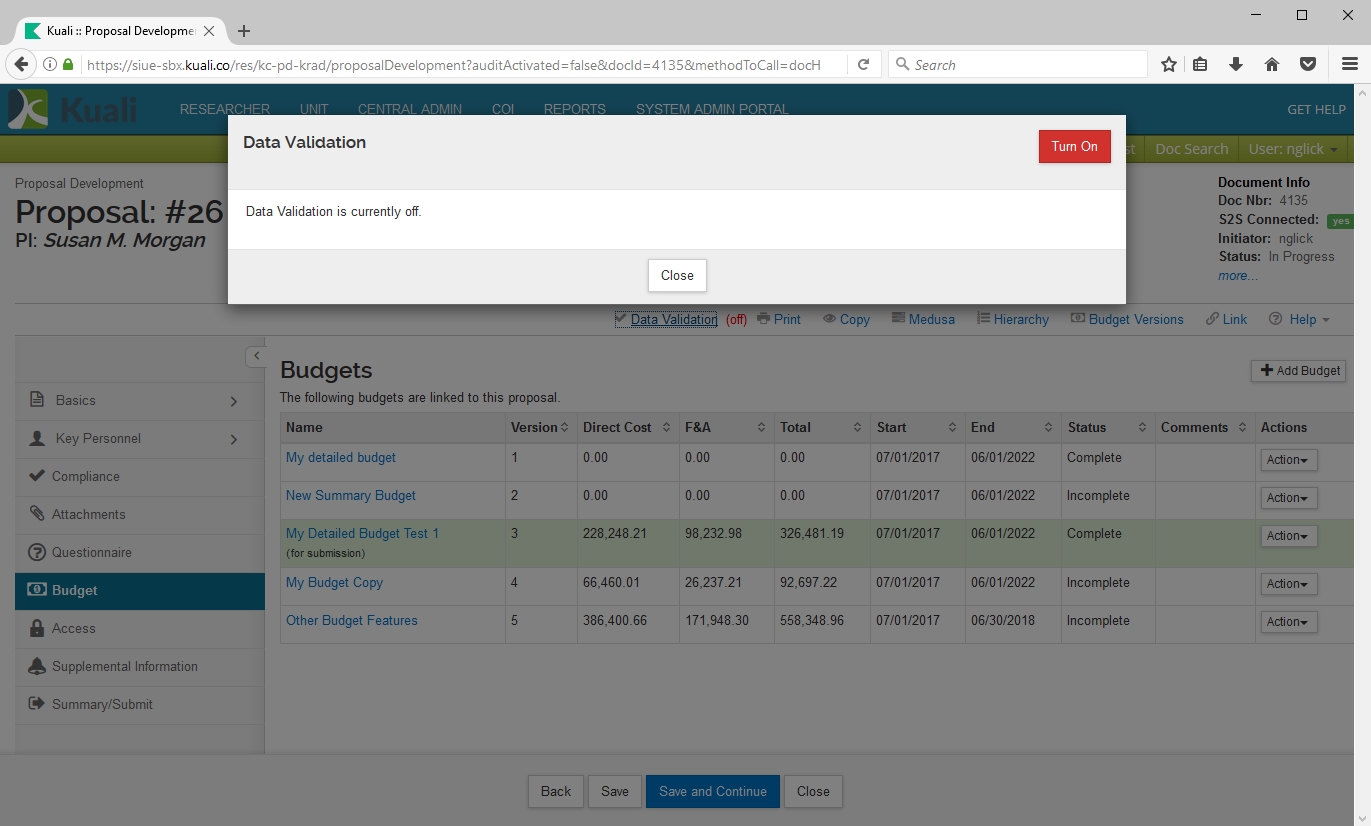Image resolution: width=1371 pixels, height=826 pixels.
Task: Click the Link chain icon
Action: click(1213, 319)
